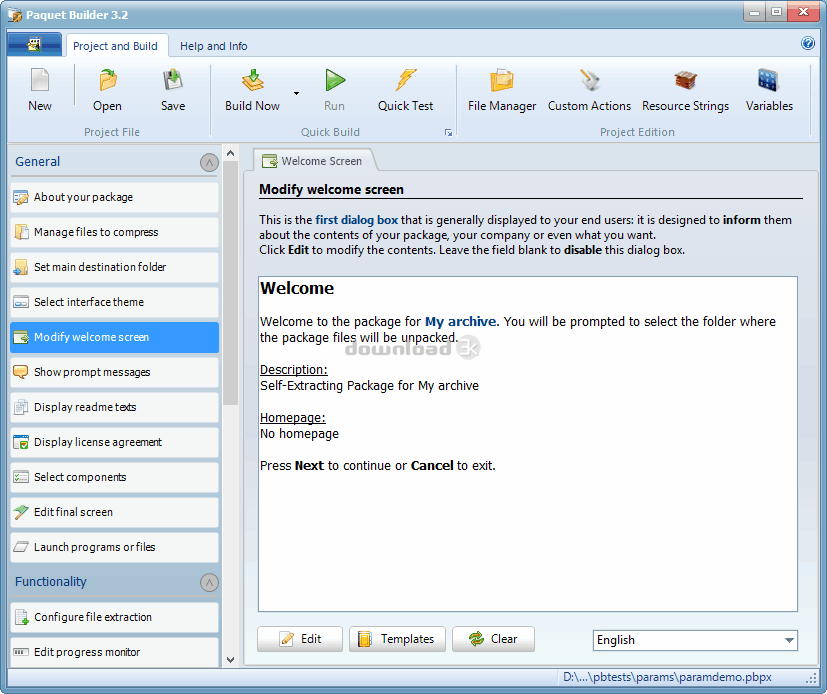The image size is (827, 694).
Task: Select Modify welcome screen item
Action: (x=114, y=338)
